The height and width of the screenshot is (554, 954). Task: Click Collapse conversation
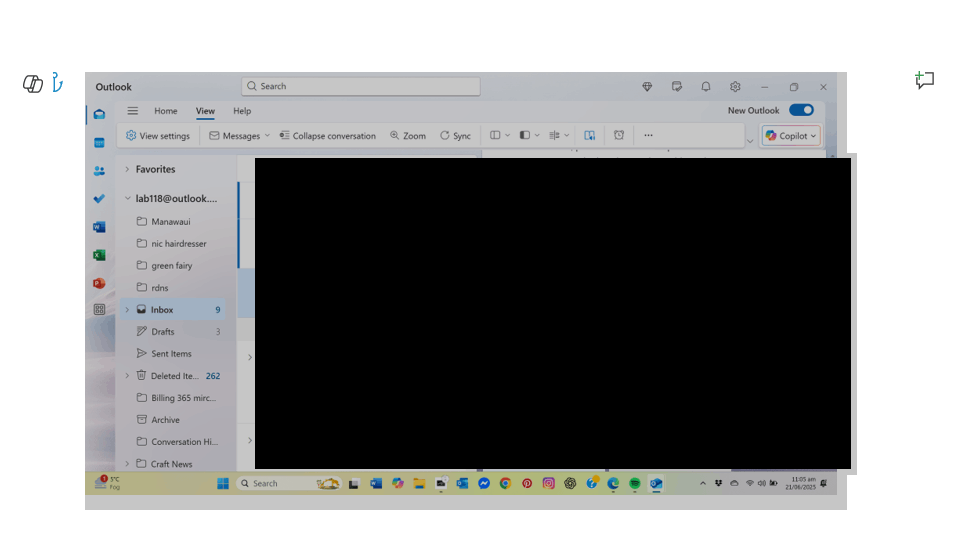[x=327, y=136]
